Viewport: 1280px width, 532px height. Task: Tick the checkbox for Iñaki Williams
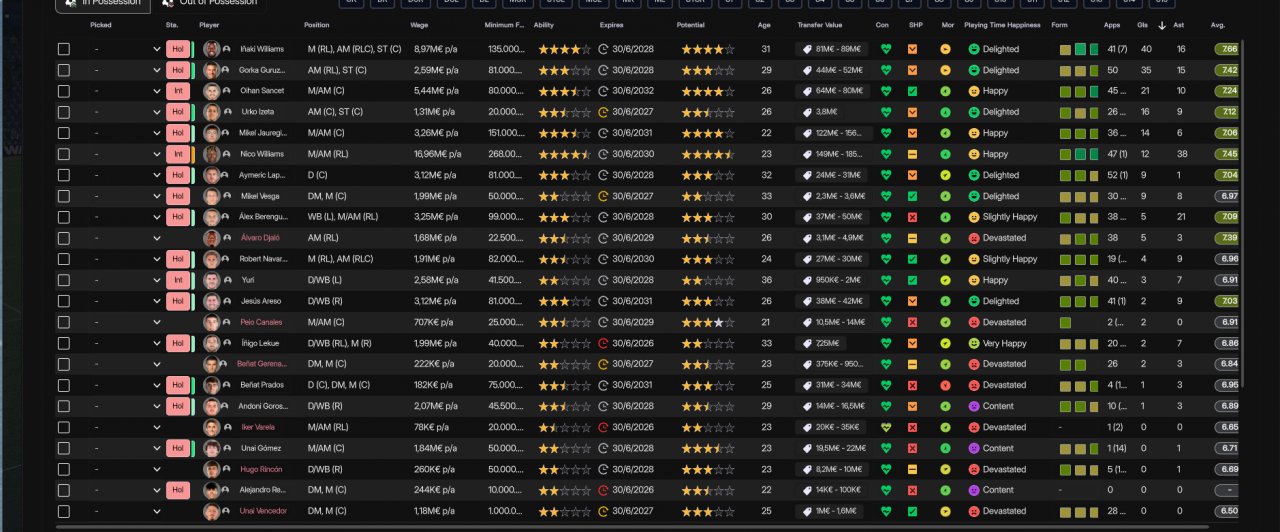click(x=64, y=49)
